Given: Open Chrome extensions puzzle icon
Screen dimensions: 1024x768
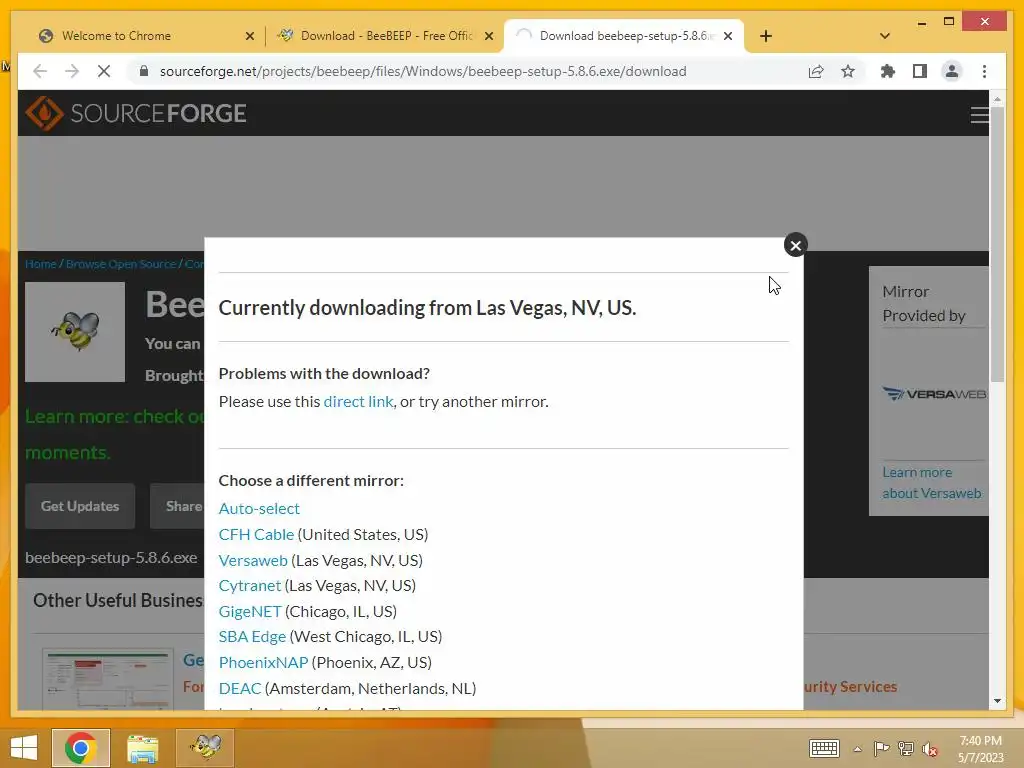Looking at the screenshot, I should [888, 71].
